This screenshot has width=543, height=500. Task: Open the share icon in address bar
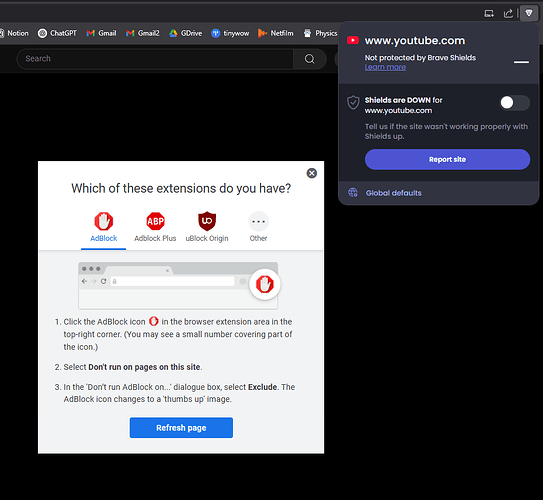point(508,14)
